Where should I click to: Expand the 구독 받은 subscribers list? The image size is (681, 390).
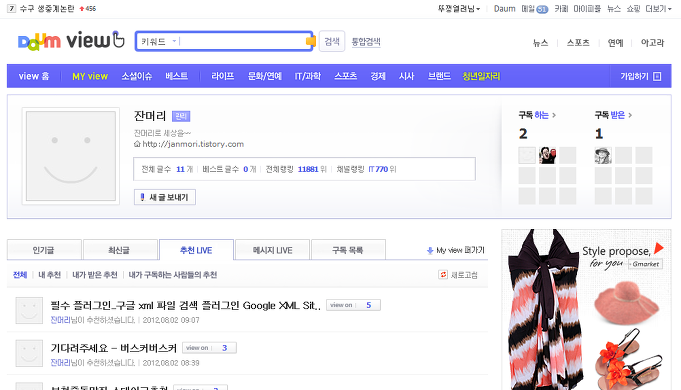(613, 115)
